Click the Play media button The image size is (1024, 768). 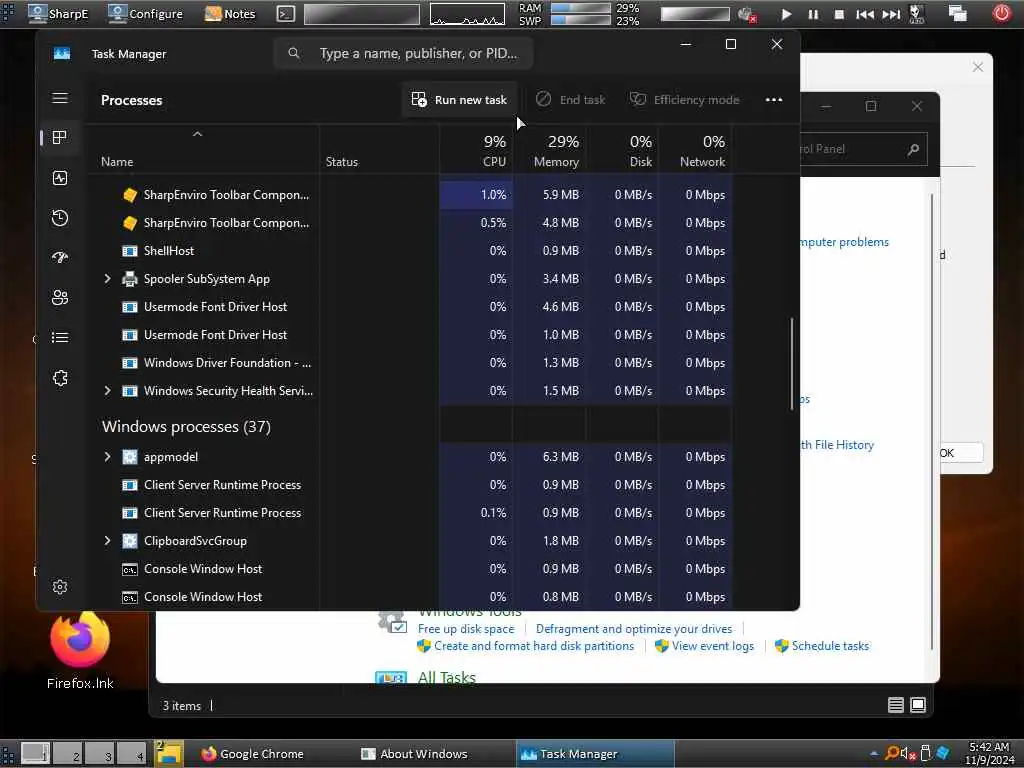786,14
